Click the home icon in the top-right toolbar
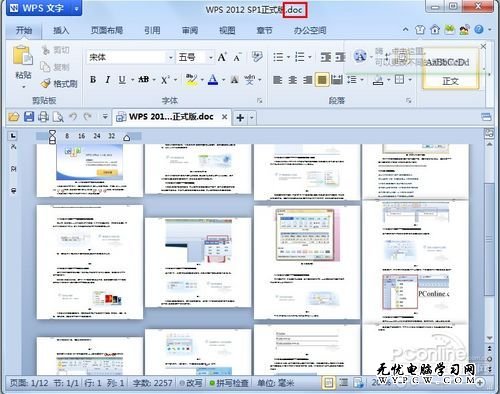Image resolution: width=500 pixels, height=394 pixels. coord(435,30)
